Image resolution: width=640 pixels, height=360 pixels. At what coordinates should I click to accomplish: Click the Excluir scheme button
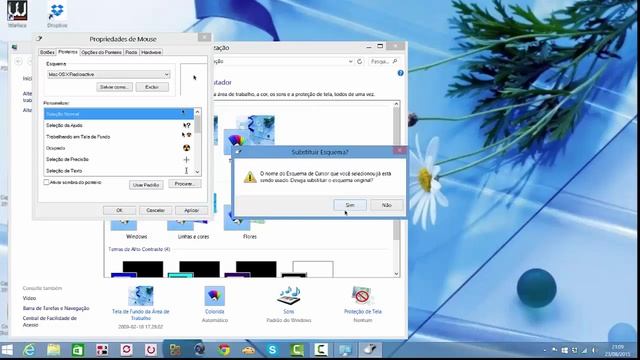click(152, 87)
